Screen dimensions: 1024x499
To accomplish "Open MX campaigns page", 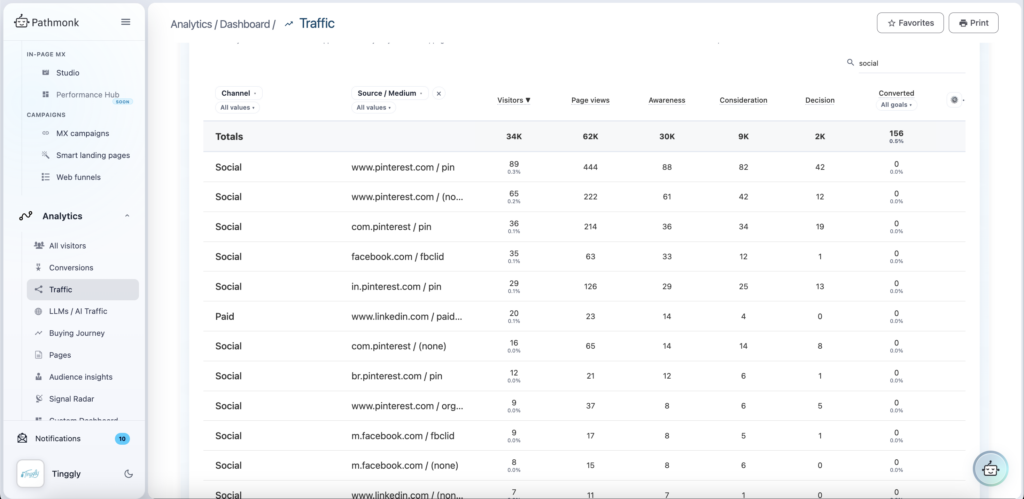I will point(82,133).
